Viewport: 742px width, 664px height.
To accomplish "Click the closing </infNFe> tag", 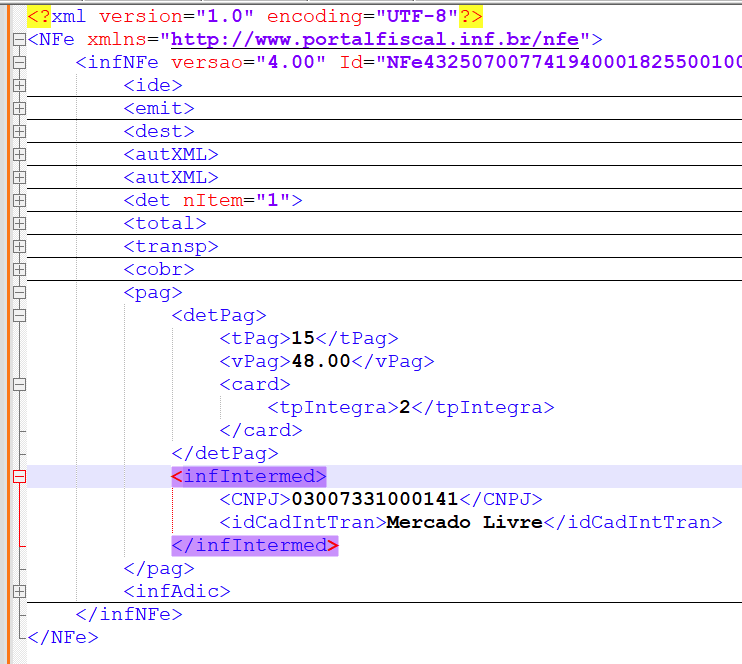I will click(129, 614).
